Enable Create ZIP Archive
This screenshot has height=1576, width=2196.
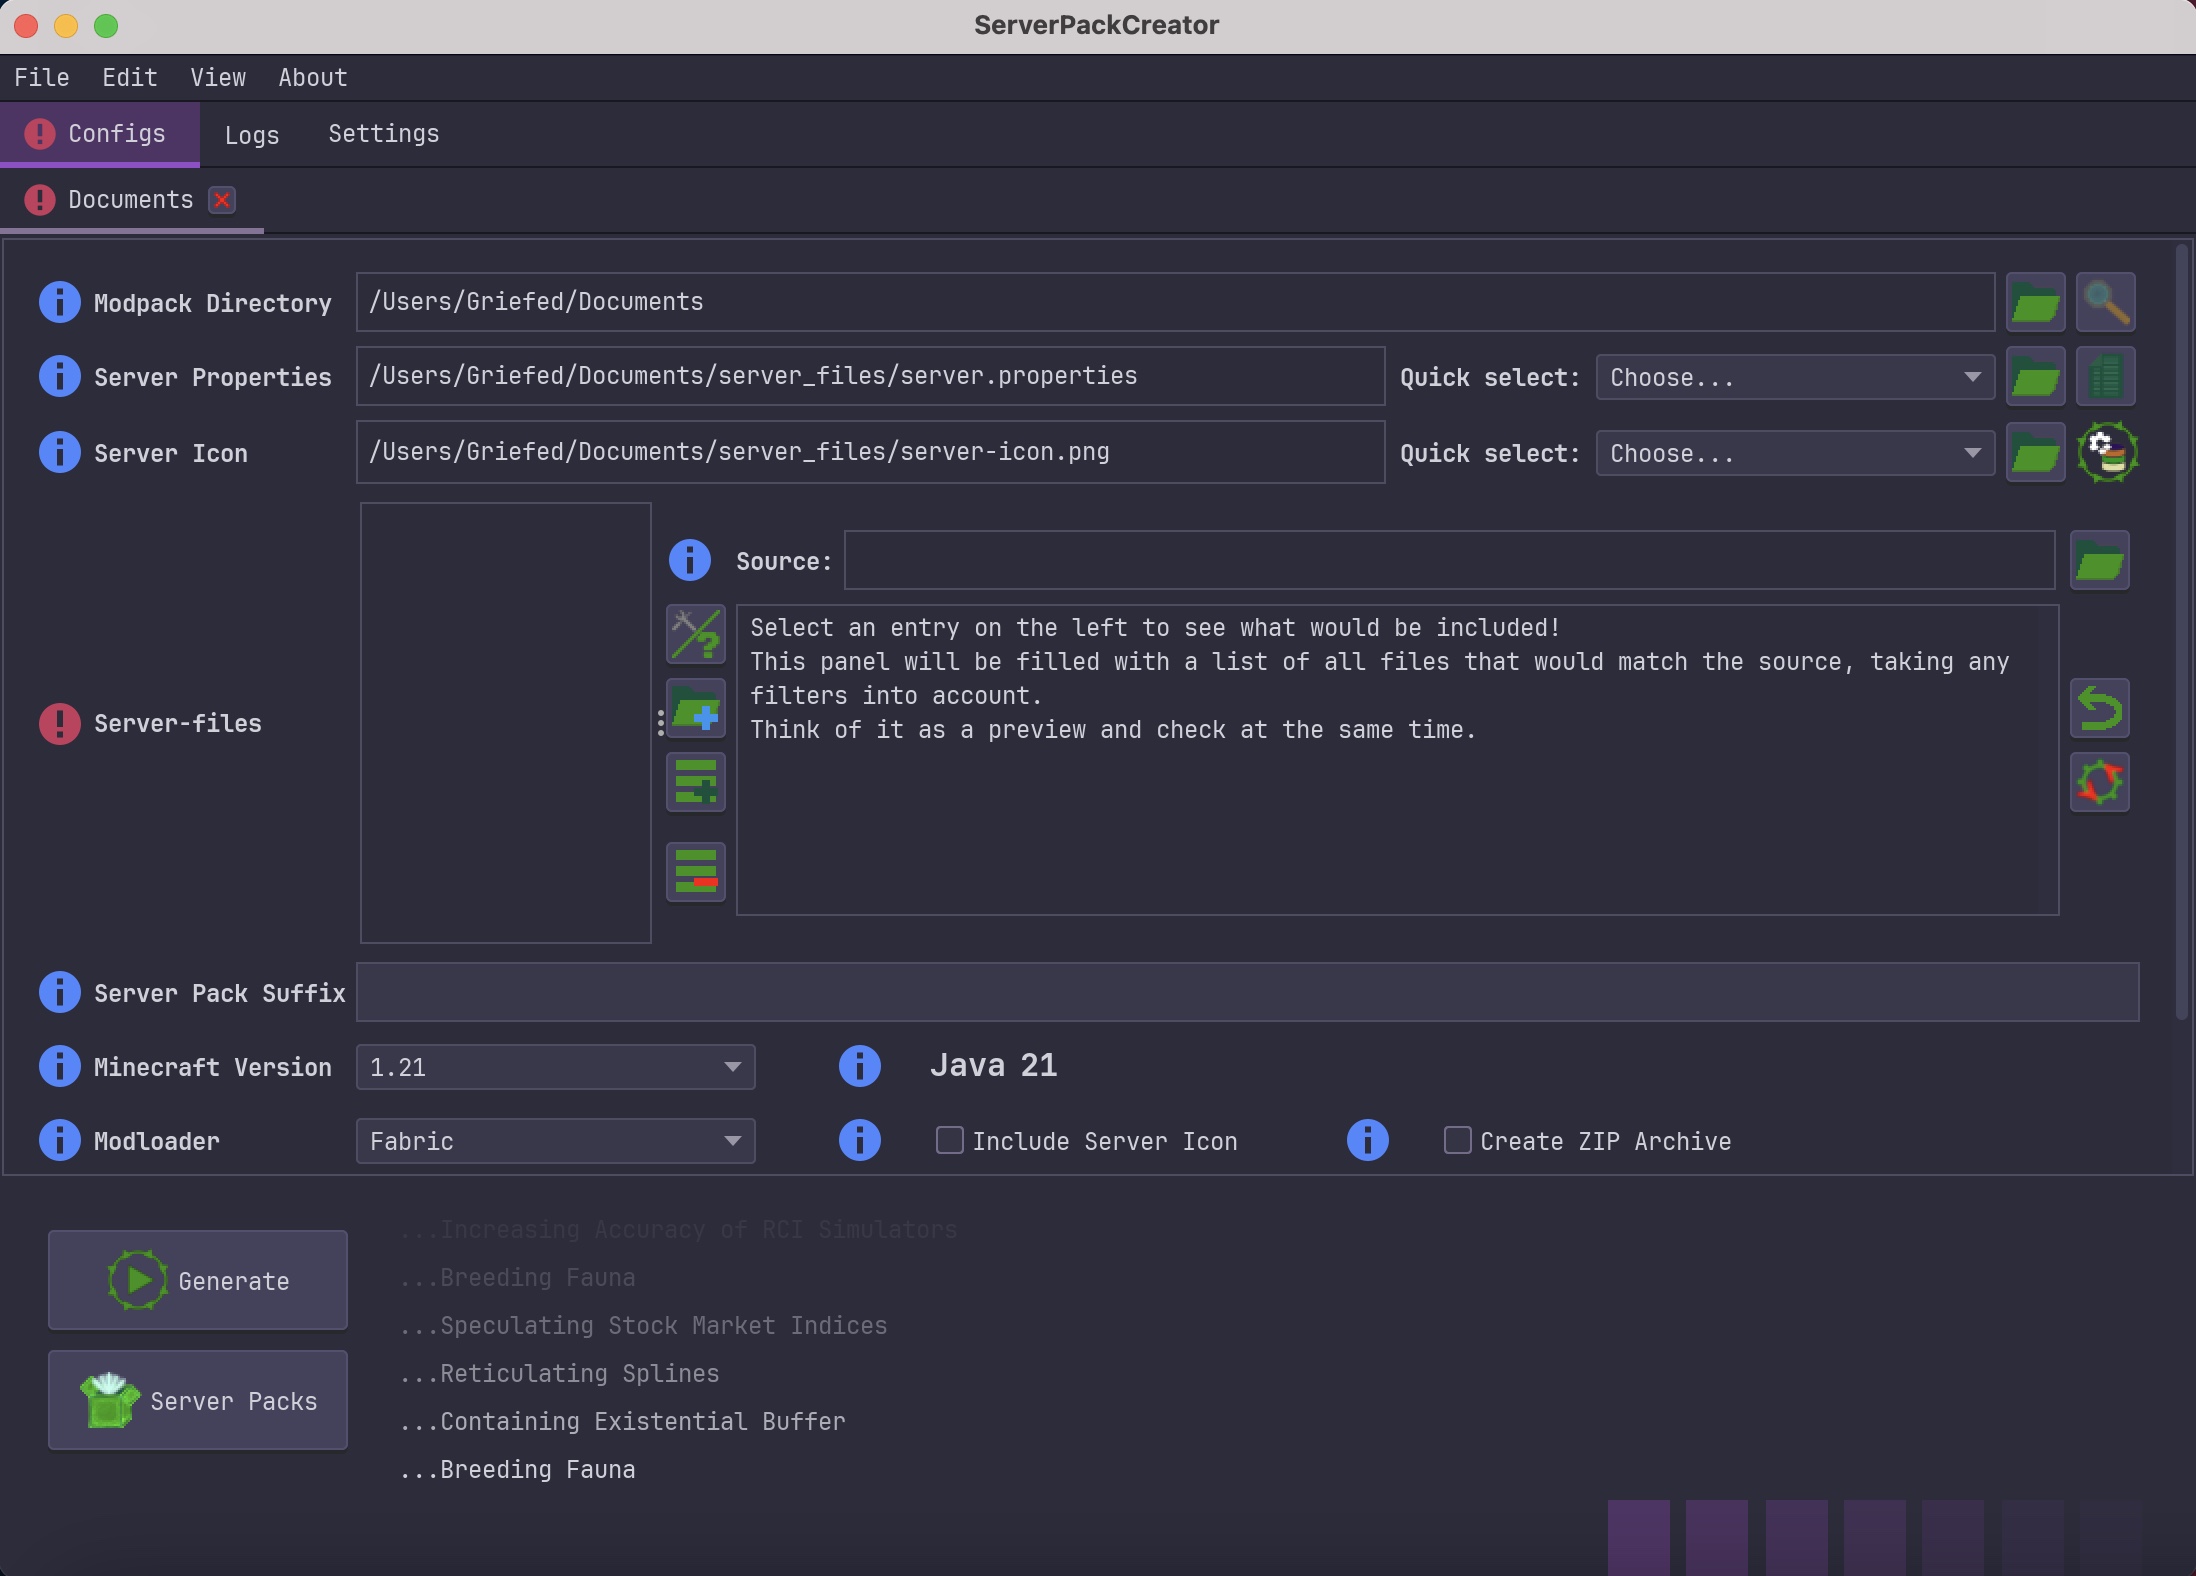pos(1457,1140)
